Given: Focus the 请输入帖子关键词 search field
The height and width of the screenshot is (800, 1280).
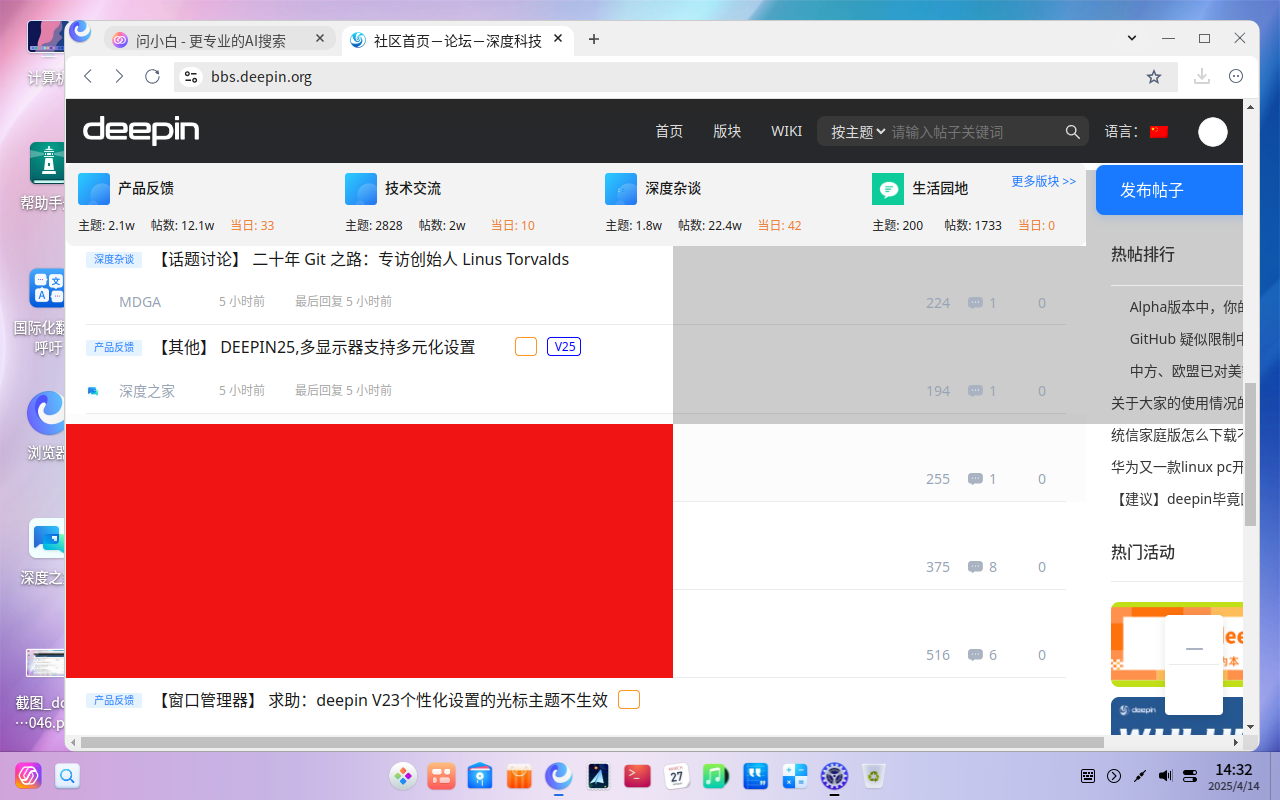Looking at the screenshot, I should 973,132.
